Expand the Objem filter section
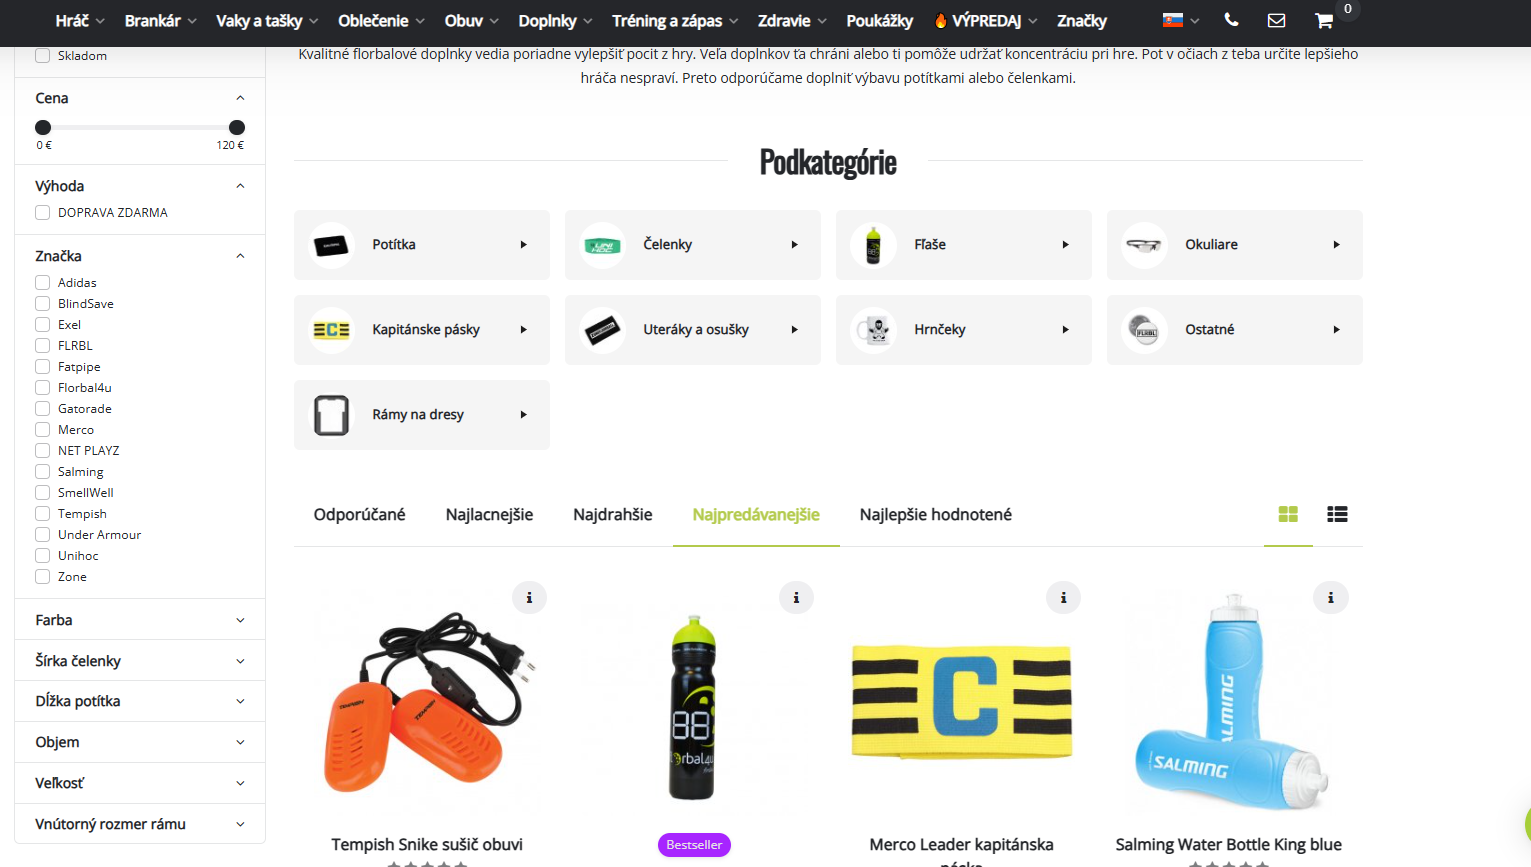 (x=140, y=742)
